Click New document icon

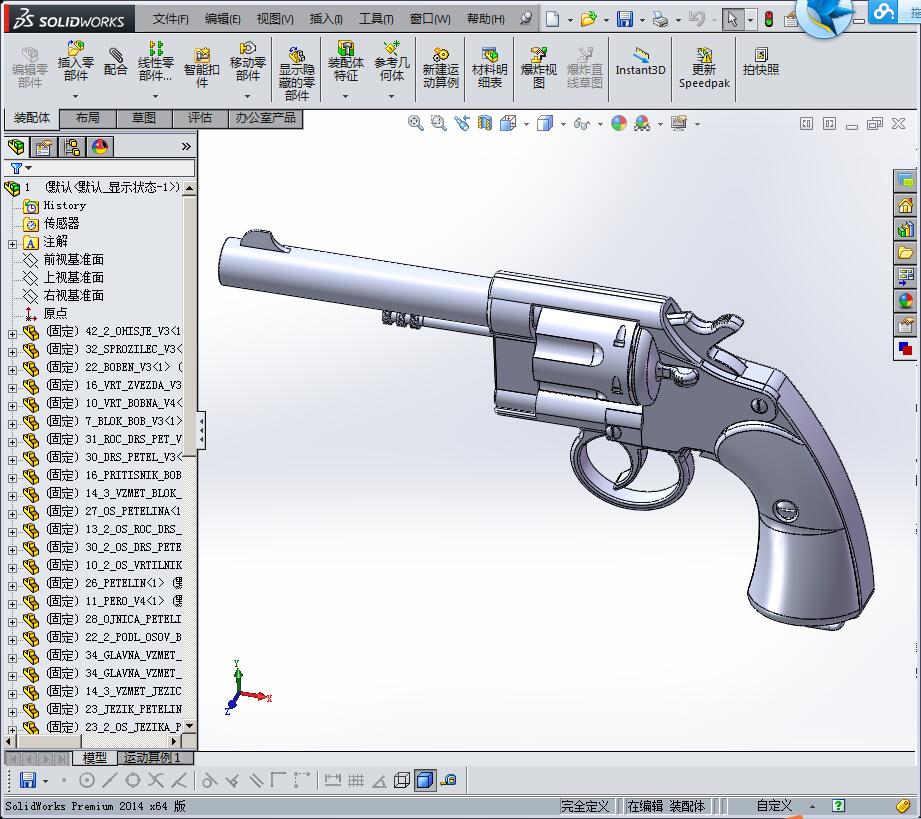553,19
